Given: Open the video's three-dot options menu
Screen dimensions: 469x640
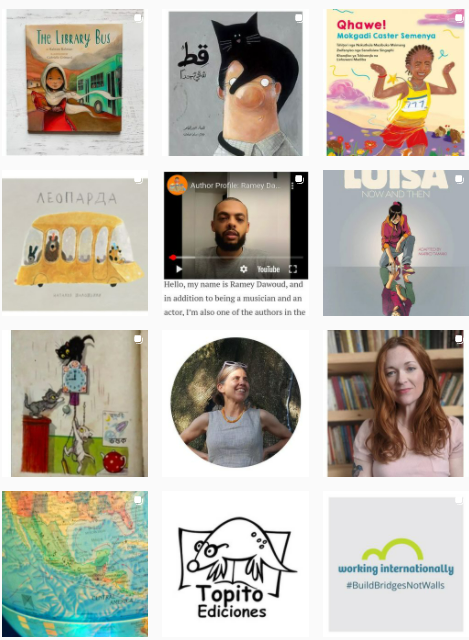Looking at the screenshot, I should click(x=292, y=186).
